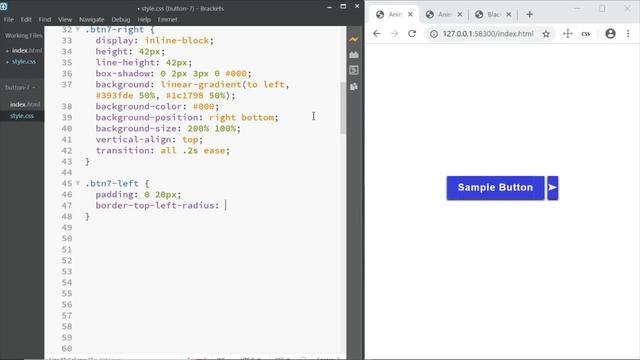
Task: Click the '.btn7-left' selector text
Action: (x=111, y=183)
